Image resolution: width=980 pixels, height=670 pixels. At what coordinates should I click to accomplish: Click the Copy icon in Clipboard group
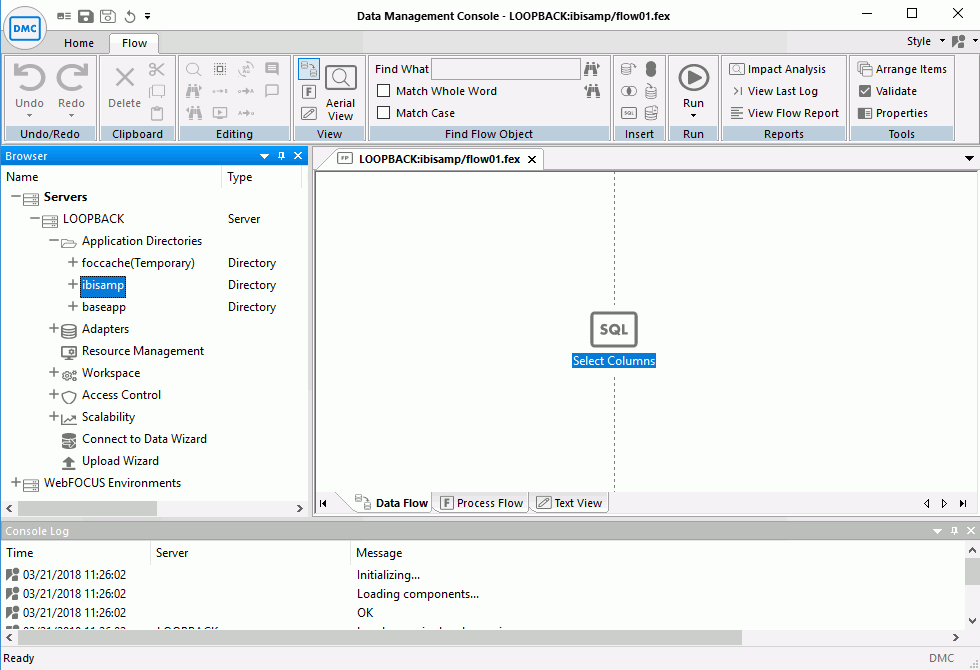(157, 91)
